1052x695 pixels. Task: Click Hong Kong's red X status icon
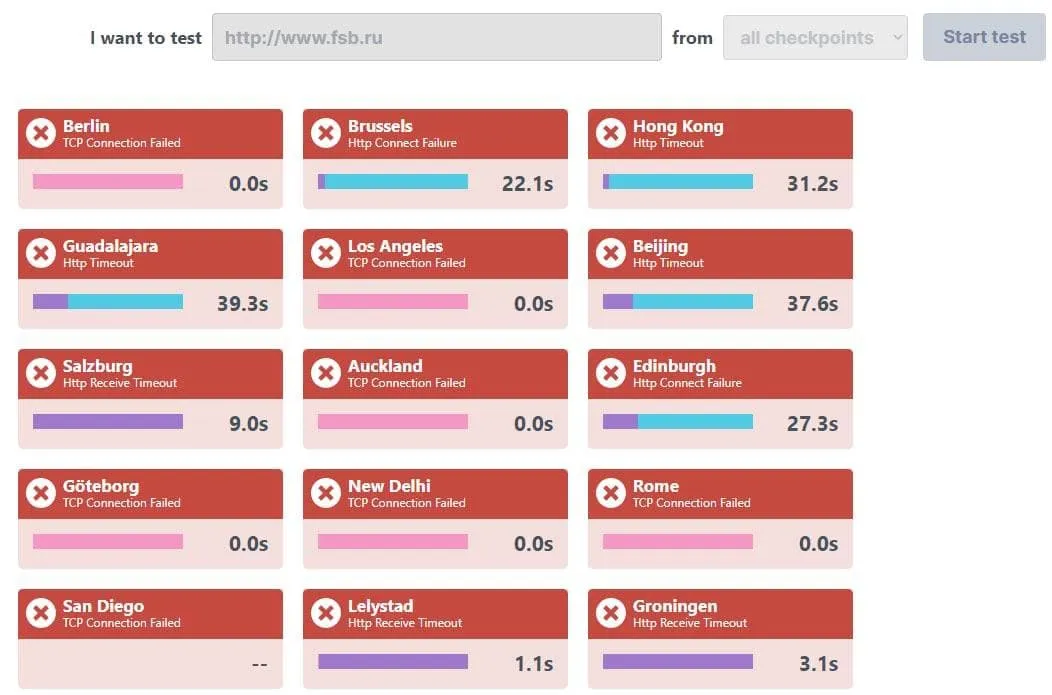click(x=611, y=133)
